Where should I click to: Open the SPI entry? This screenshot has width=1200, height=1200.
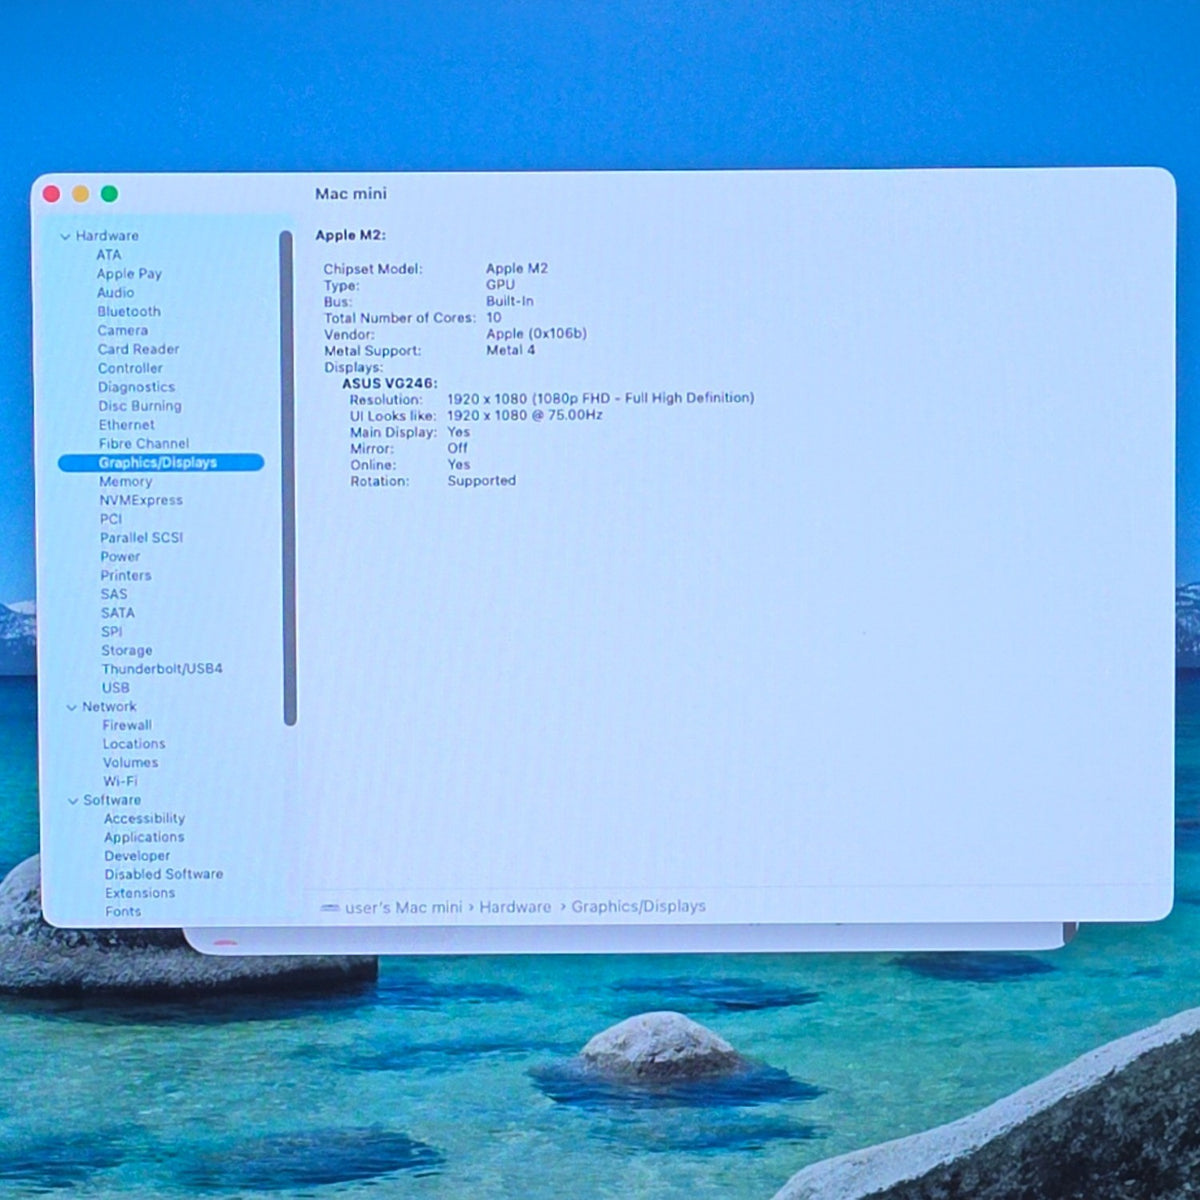point(111,631)
